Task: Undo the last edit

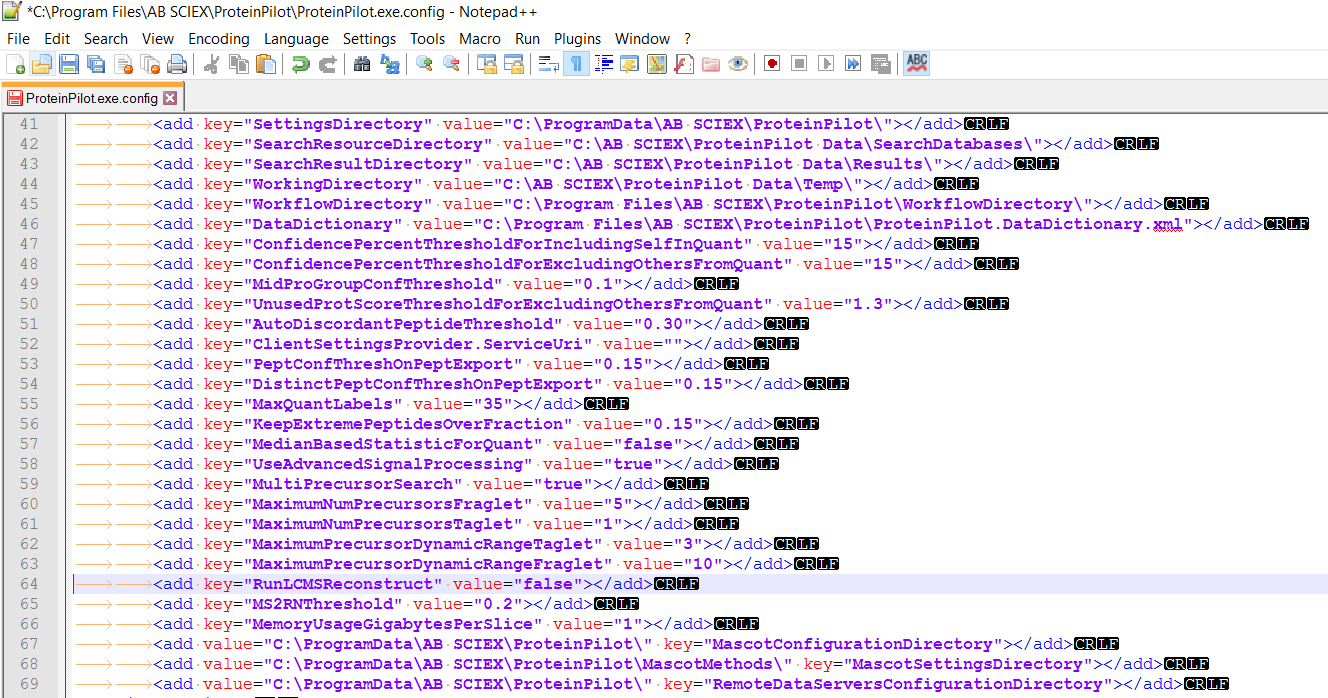Action: 299,64
